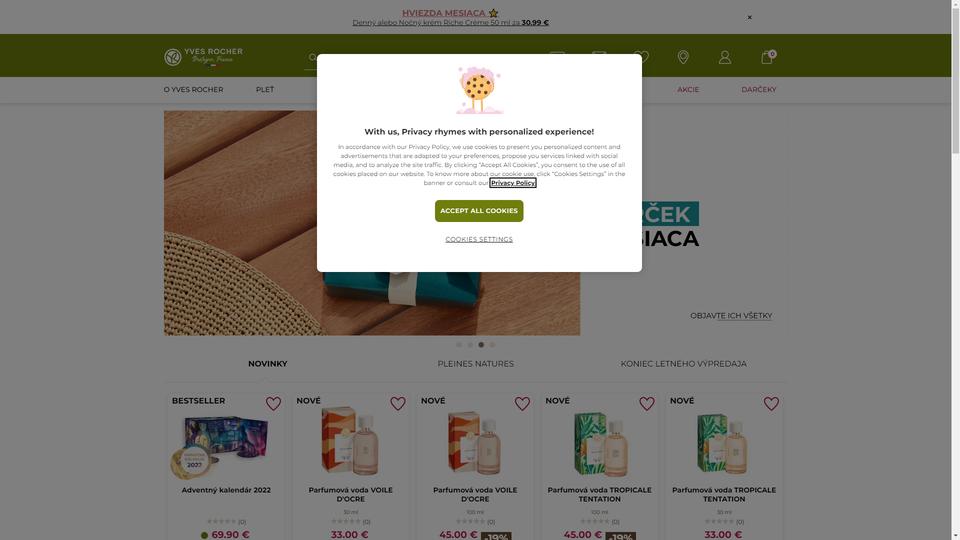Select the fourth carousel slide dot
960x540 pixels.
point(492,345)
